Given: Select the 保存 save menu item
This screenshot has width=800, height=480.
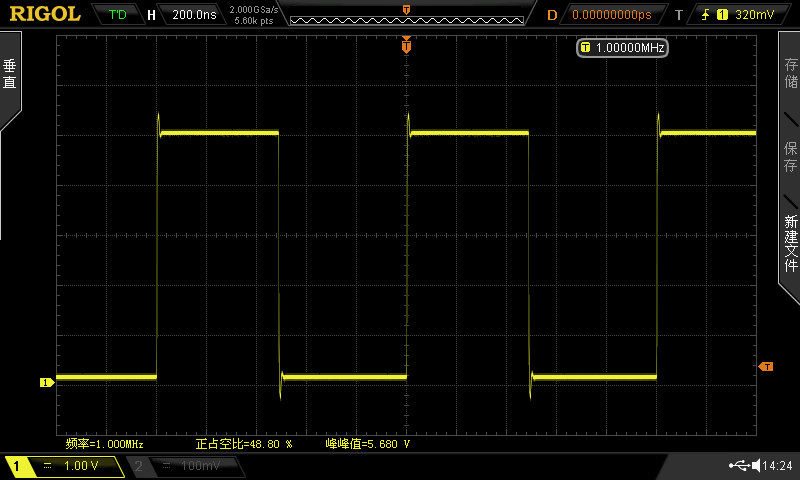Looking at the screenshot, I should pyautogui.click(x=790, y=157).
